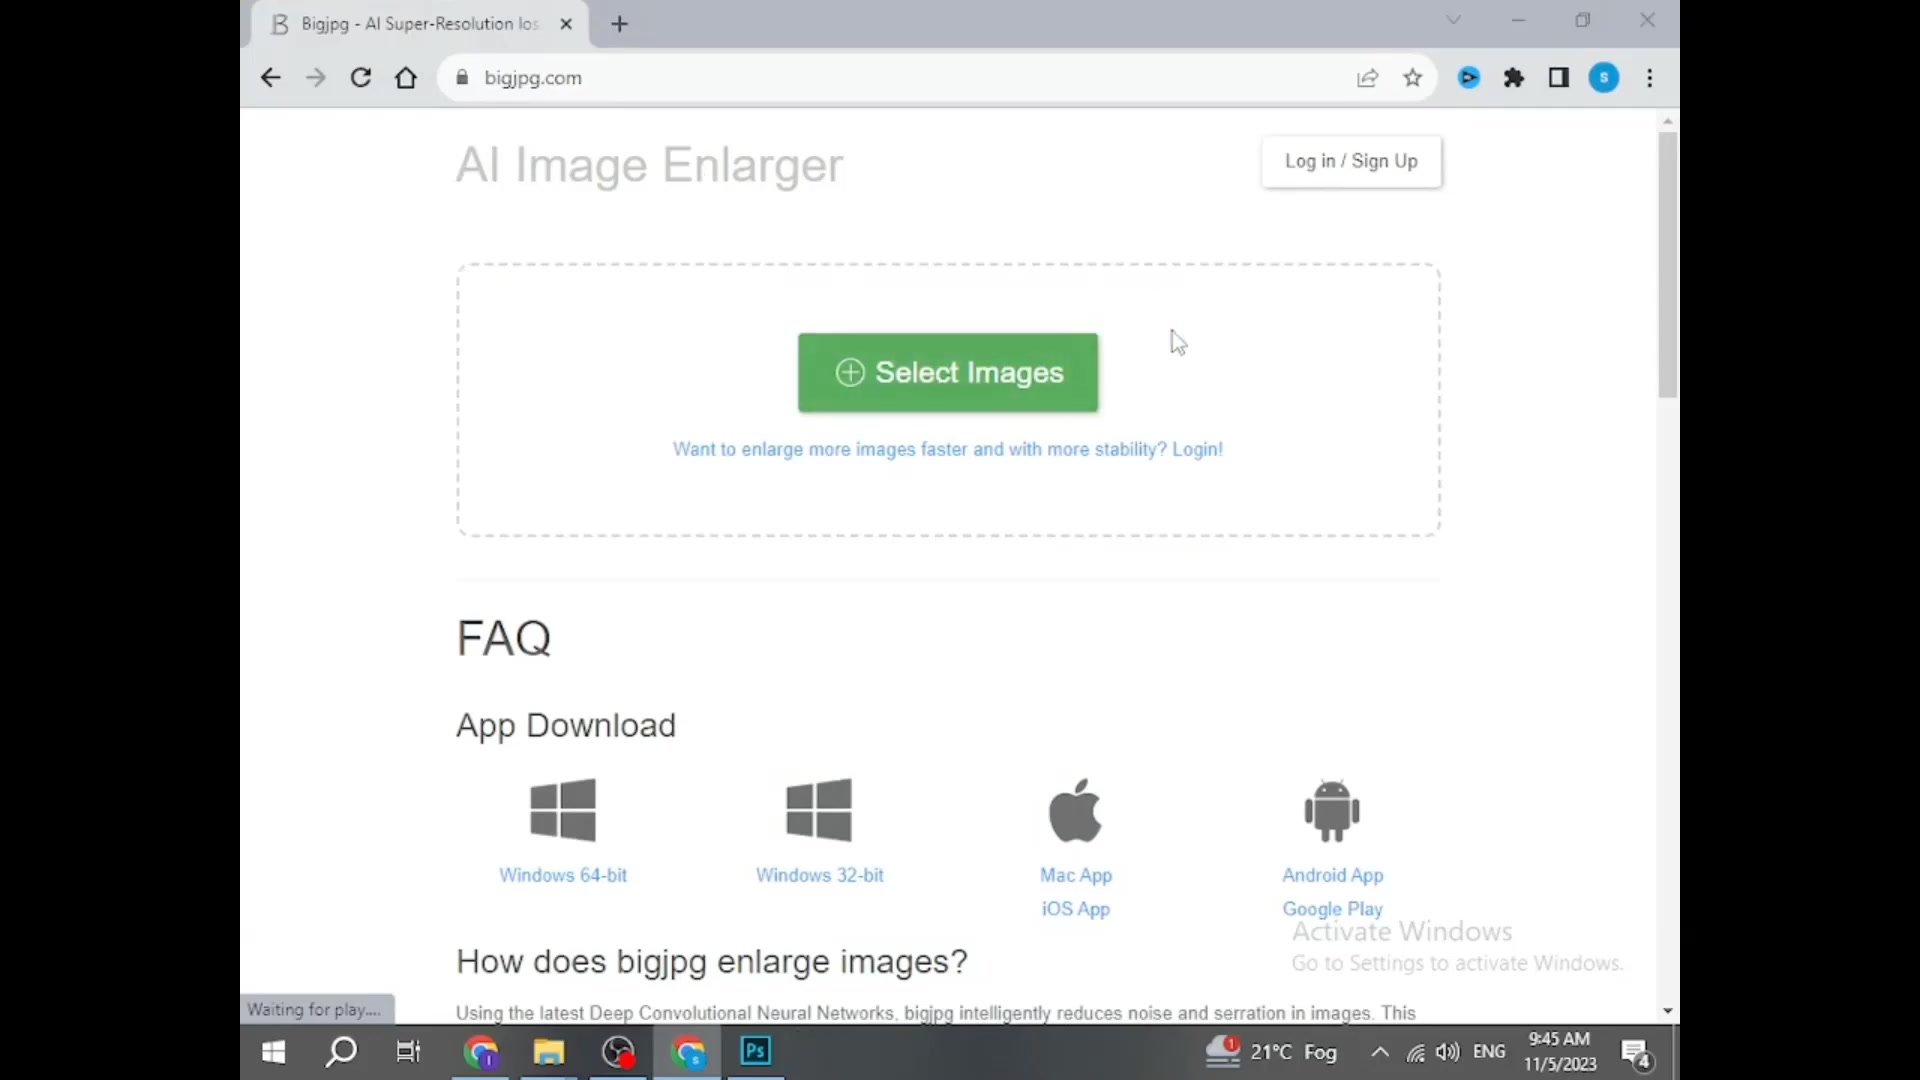Open the Android App link
1920x1080 pixels.
point(1333,875)
